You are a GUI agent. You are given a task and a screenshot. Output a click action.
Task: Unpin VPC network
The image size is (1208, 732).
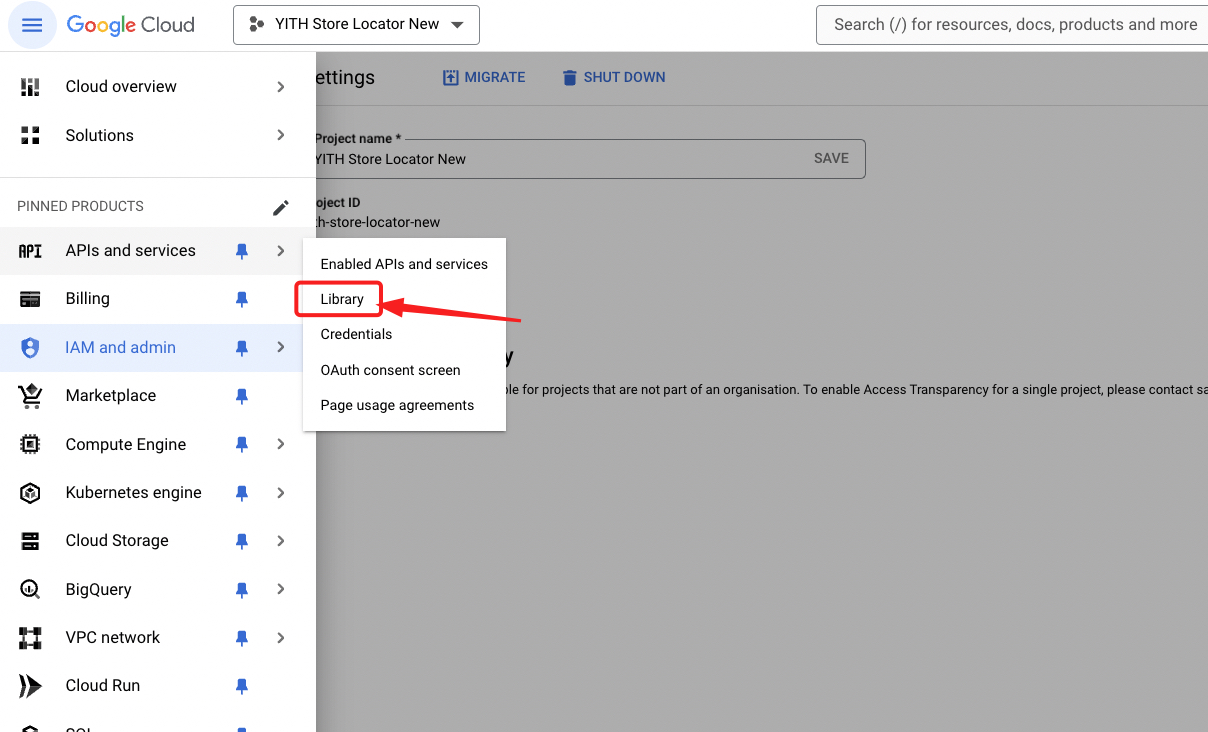tap(241, 638)
